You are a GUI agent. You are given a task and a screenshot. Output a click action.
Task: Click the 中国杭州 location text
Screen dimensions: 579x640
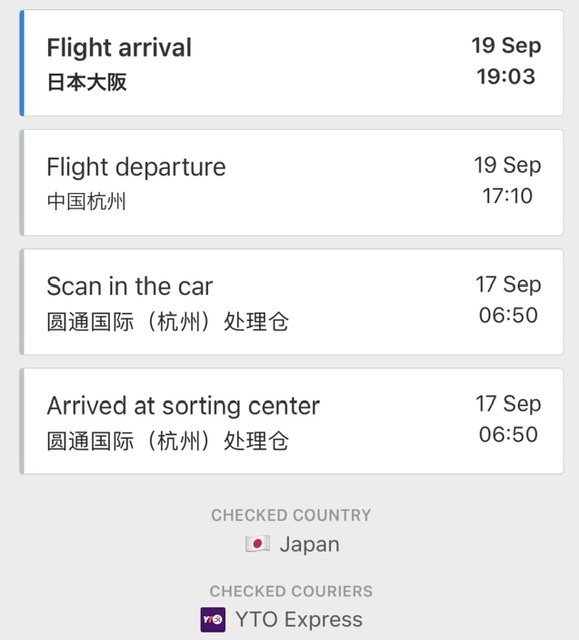tap(87, 201)
